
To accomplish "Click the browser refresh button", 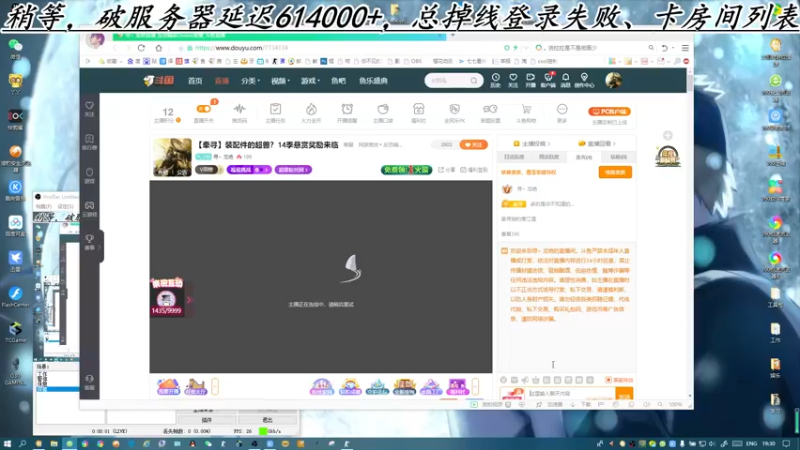I will [141, 48].
